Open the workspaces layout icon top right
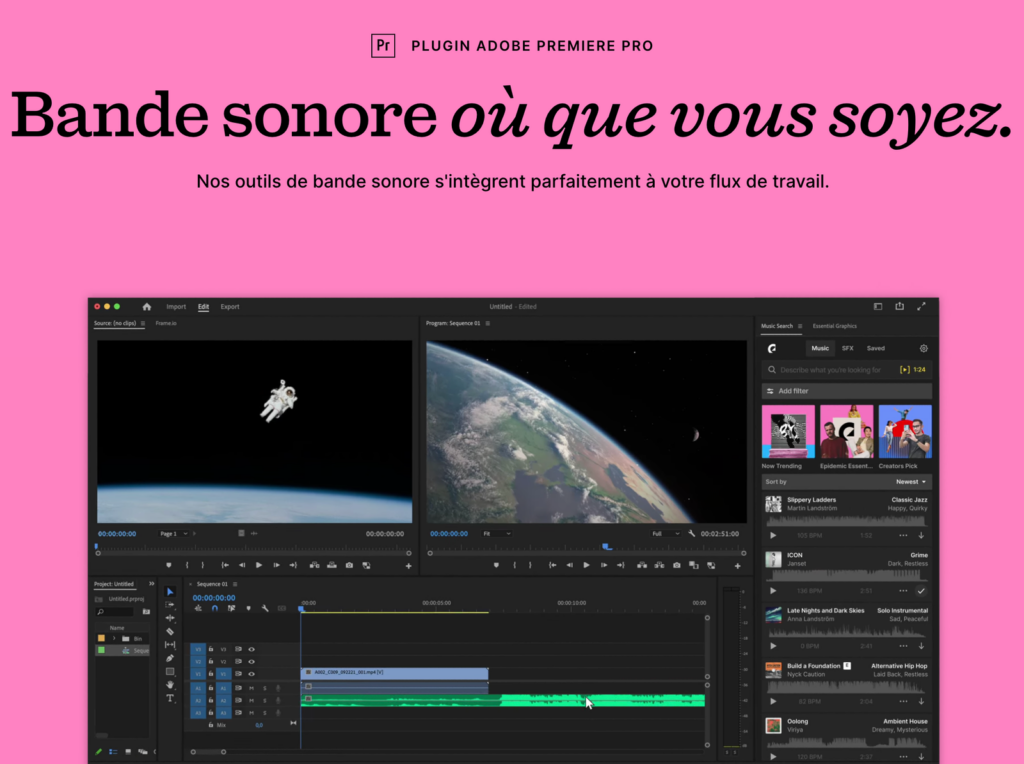Image resolution: width=1024 pixels, height=764 pixels. pos(878,306)
